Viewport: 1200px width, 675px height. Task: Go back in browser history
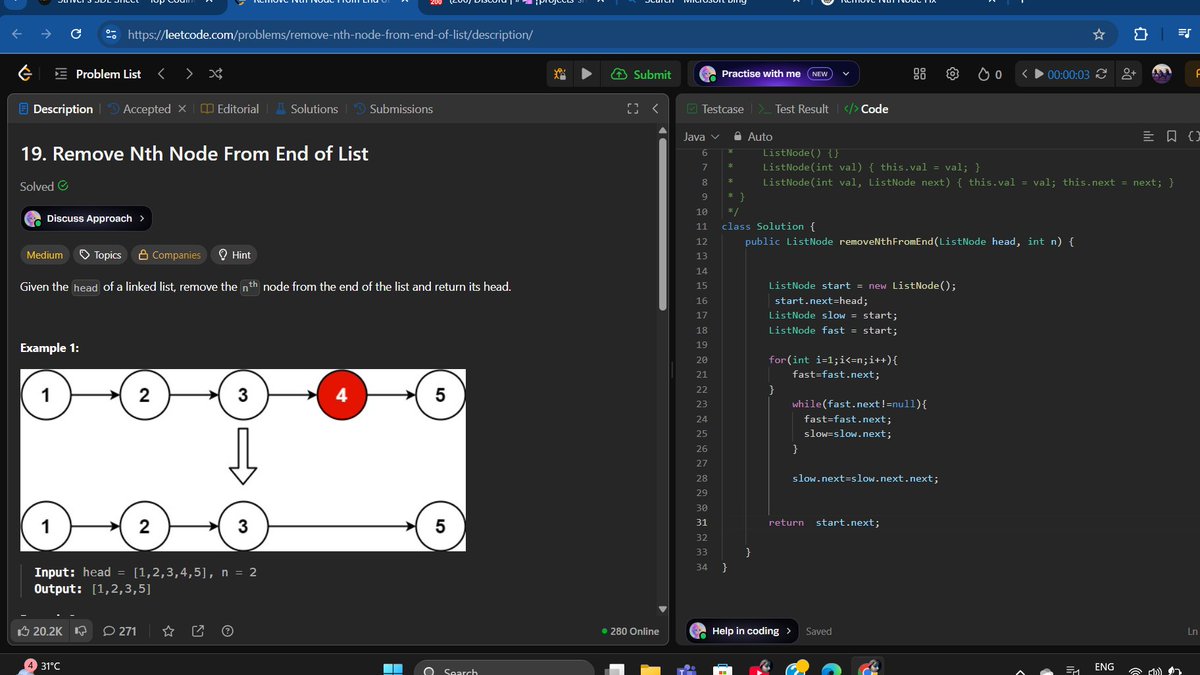pyautogui.click(x=17, y=35)
